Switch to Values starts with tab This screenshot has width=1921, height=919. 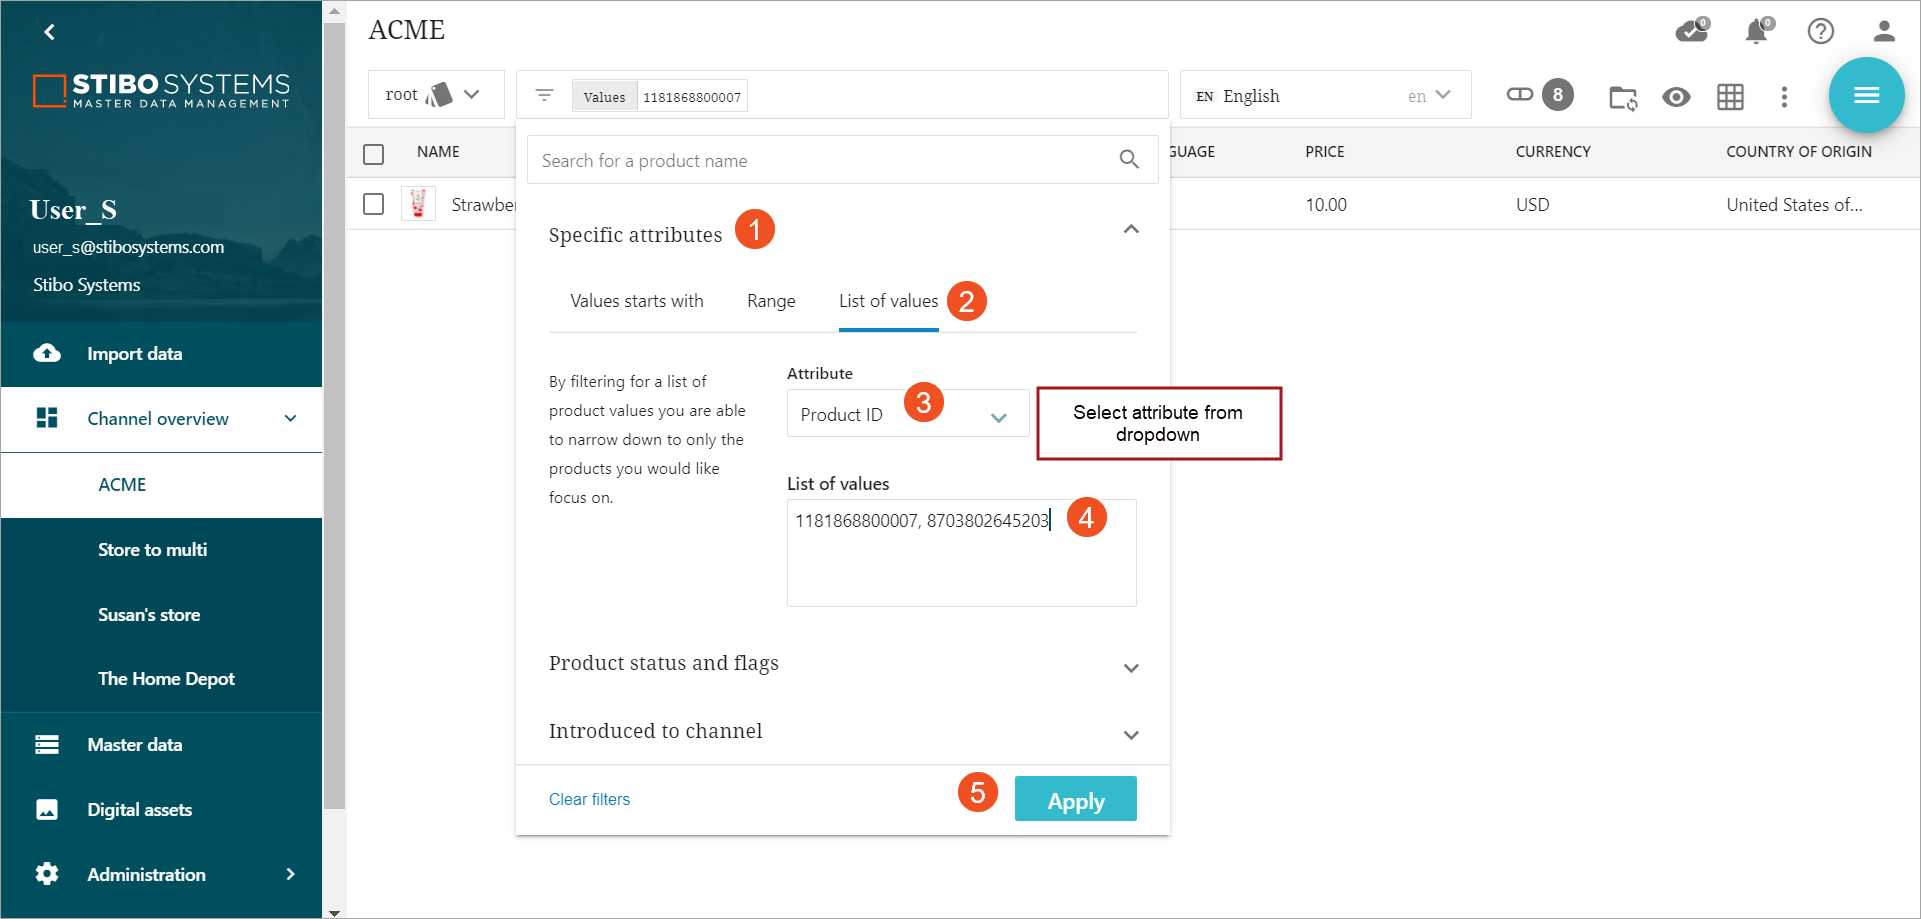636,301
